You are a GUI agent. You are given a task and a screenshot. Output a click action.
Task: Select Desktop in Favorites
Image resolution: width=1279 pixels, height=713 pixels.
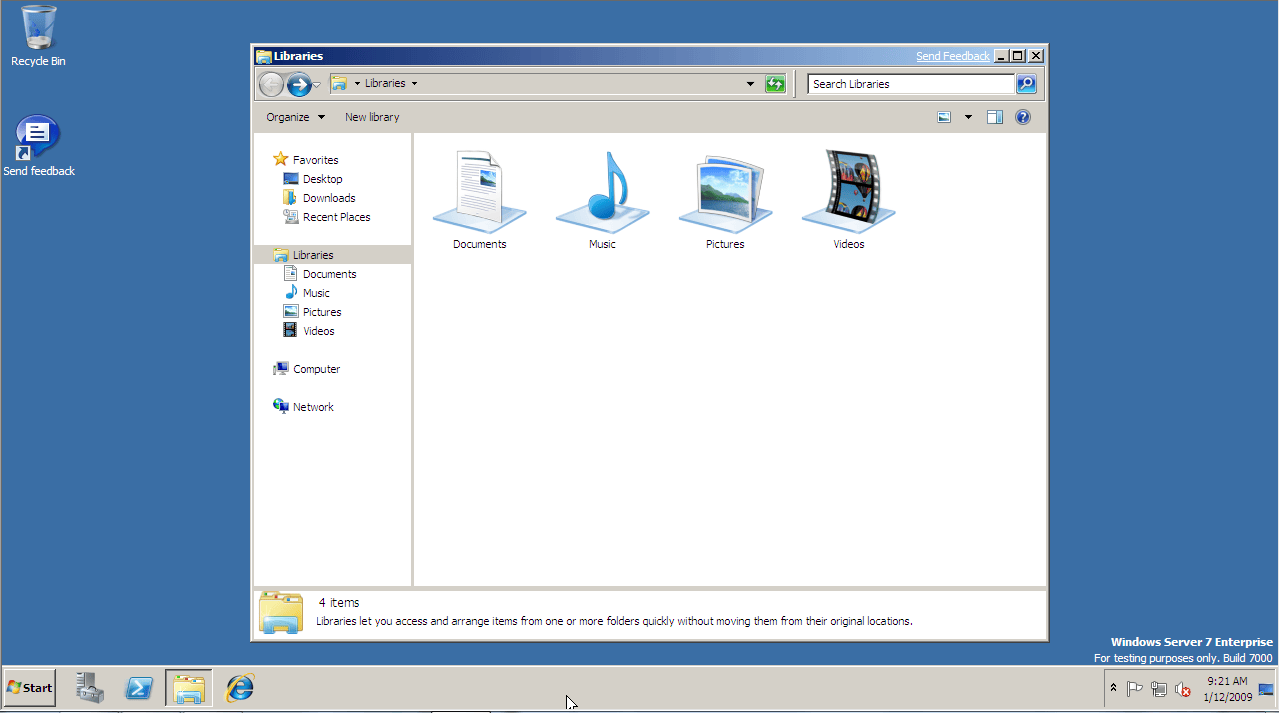[x=312, y=179]
